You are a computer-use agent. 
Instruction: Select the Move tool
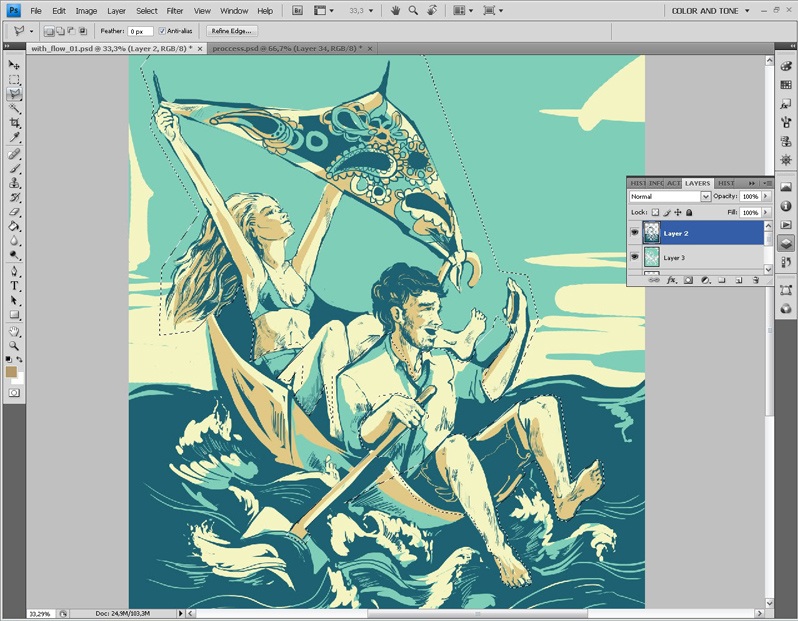point(14,65)
